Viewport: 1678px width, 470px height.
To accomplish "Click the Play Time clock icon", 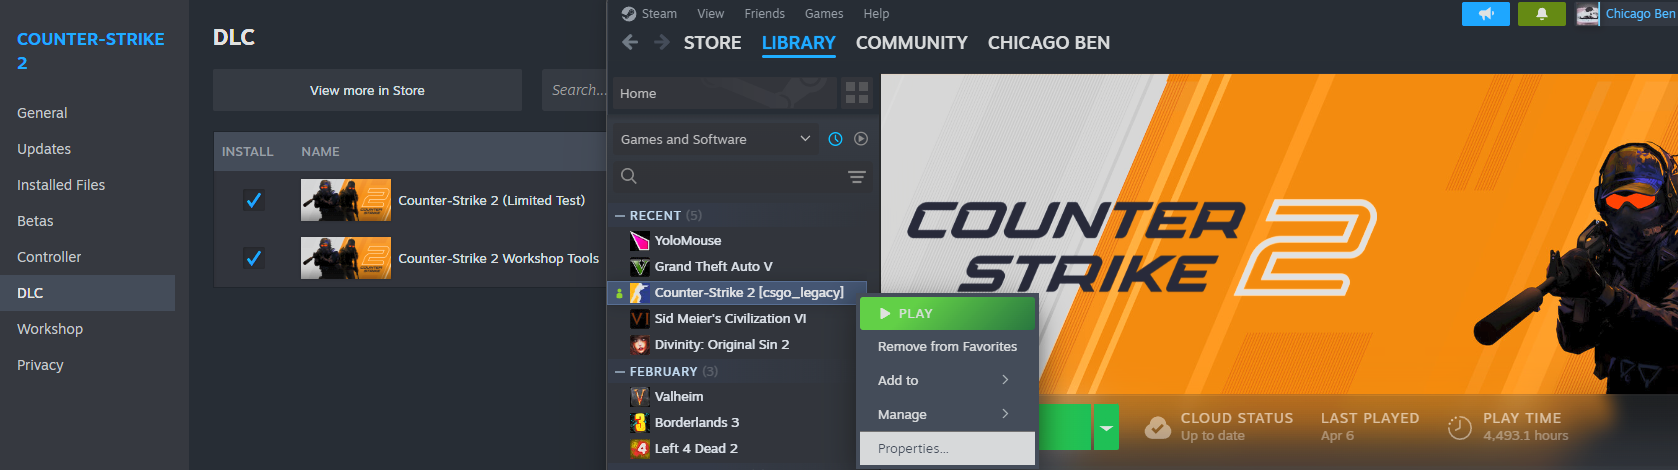I will pos(1460,428).
